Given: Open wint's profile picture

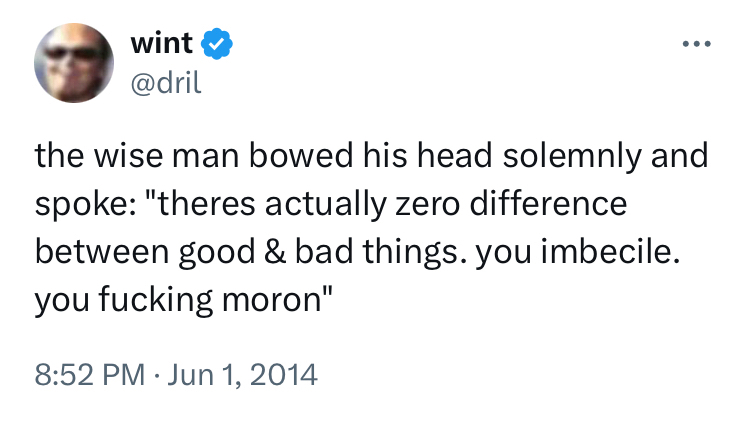Looking at the screenshot, I should [75, 63].
